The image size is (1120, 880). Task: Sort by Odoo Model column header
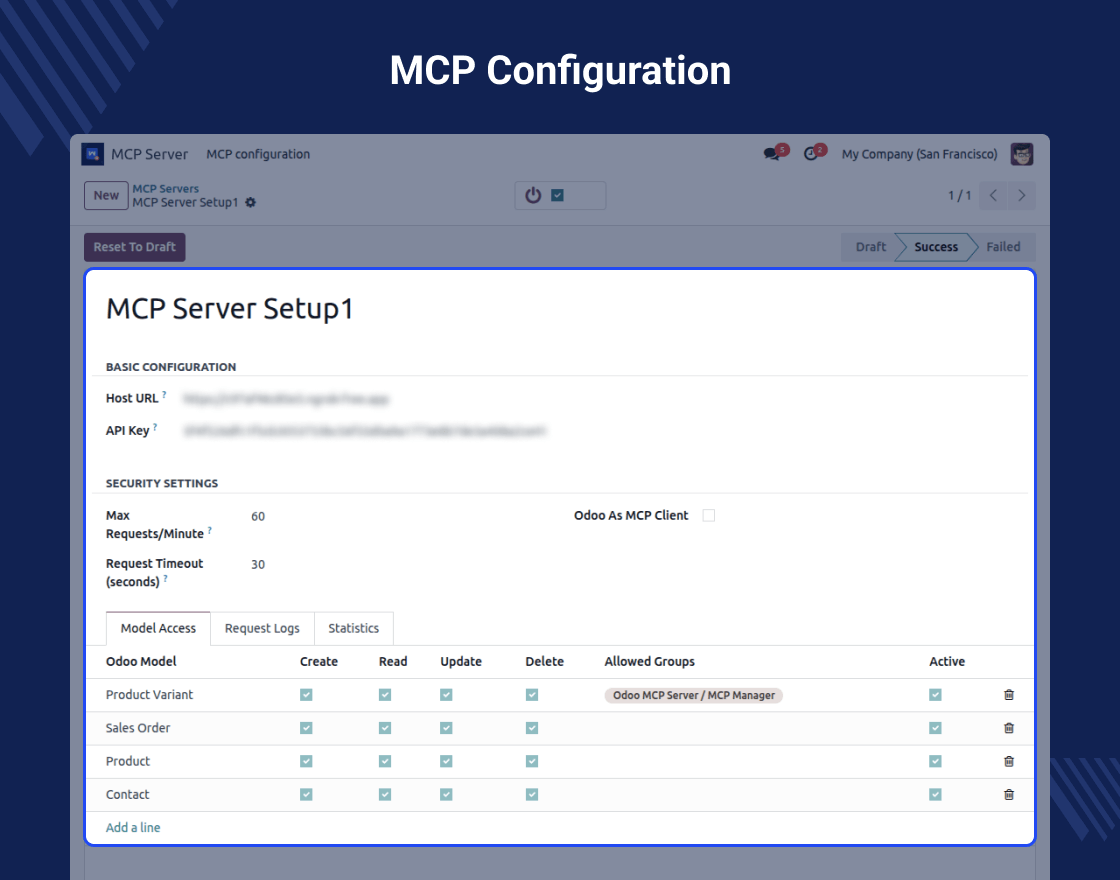(141, 661)
